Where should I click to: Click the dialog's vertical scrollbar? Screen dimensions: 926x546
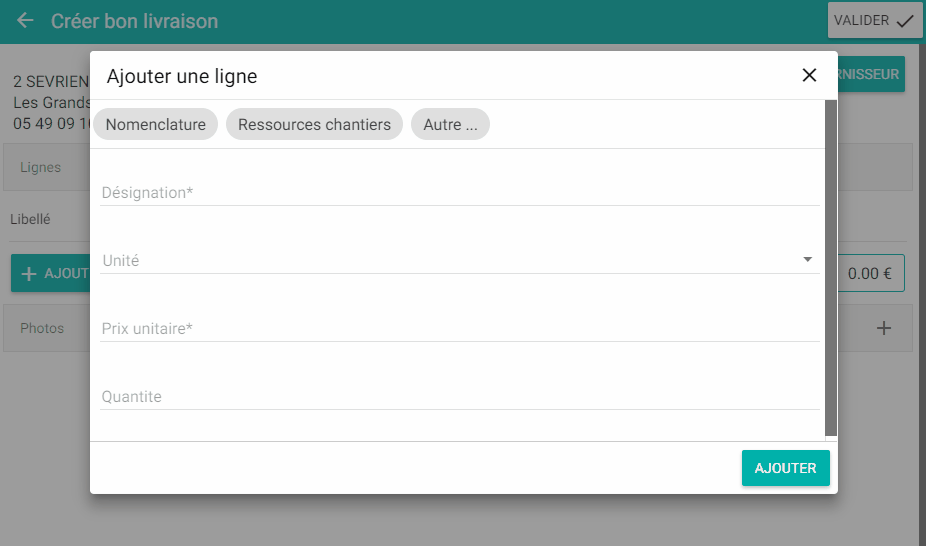click(x=830, y=268)
